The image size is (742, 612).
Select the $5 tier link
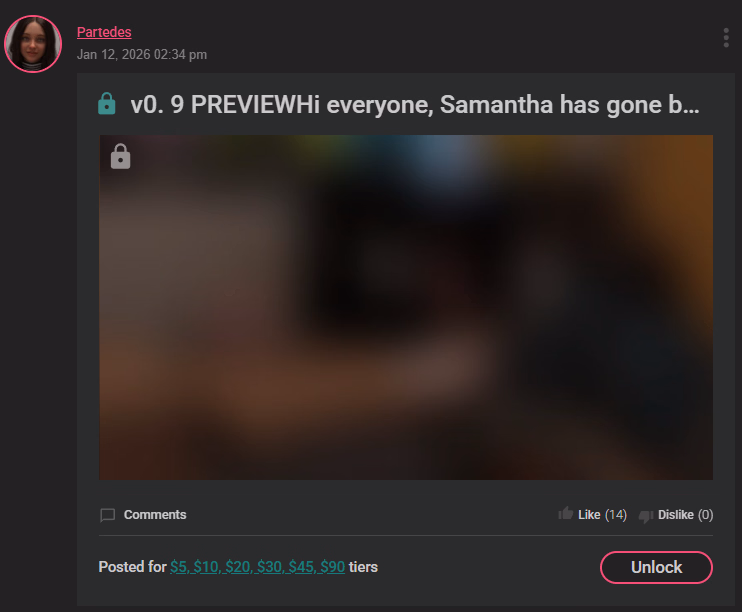pos(180,567)
